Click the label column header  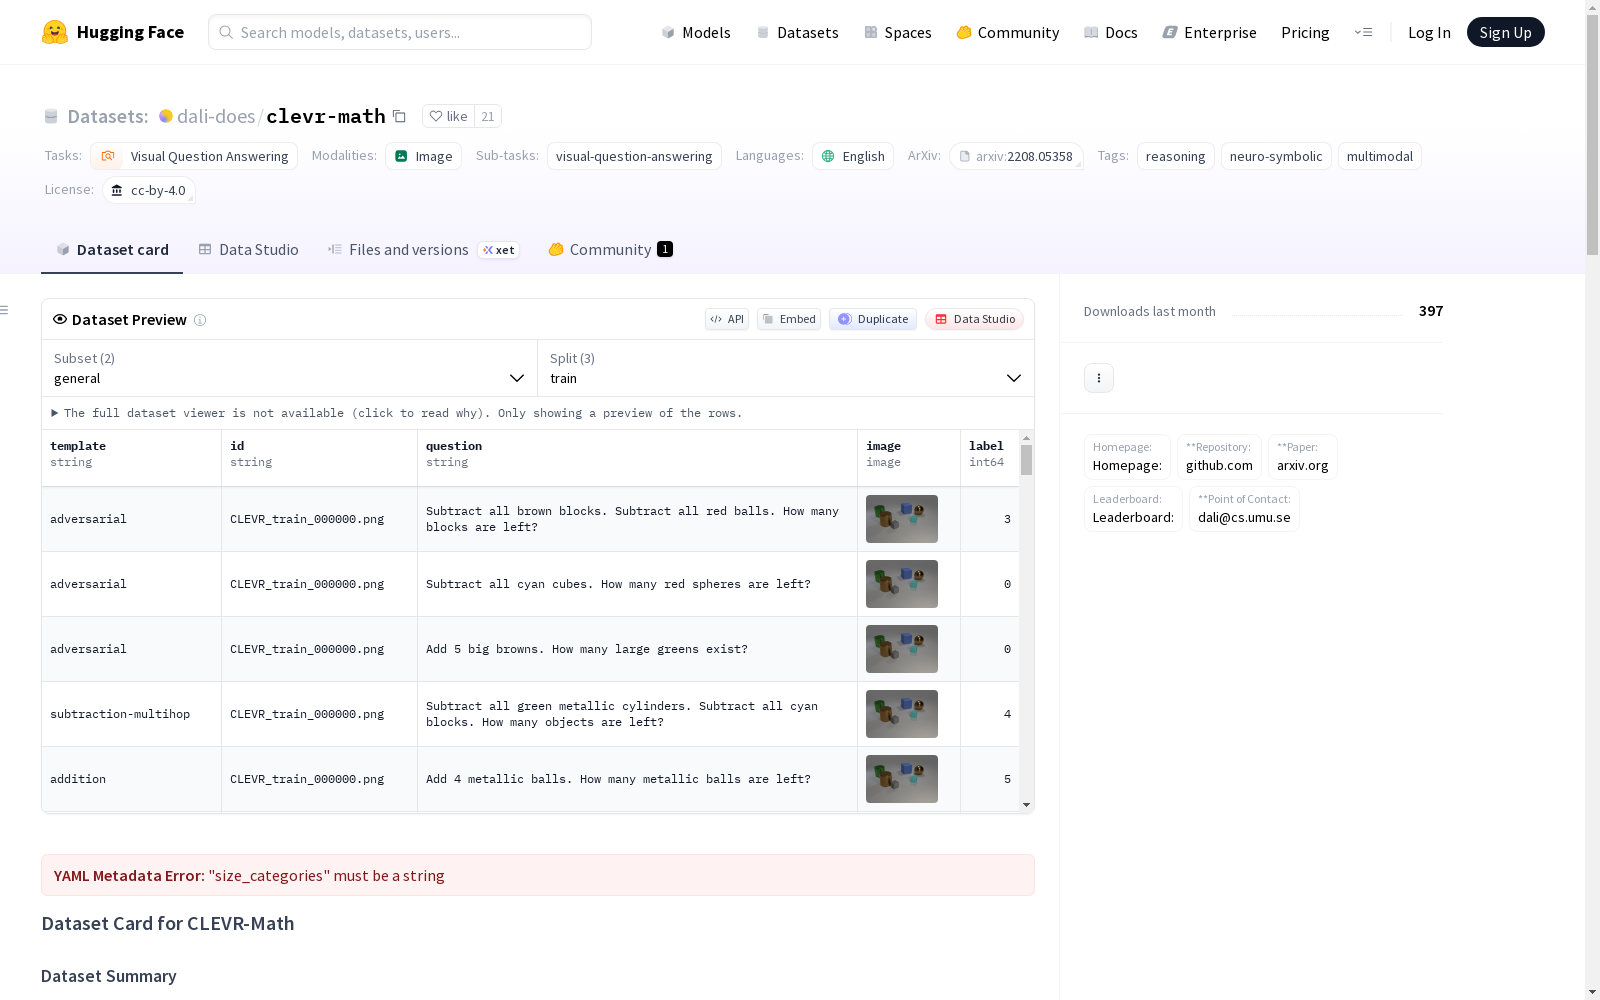(990, 458)
